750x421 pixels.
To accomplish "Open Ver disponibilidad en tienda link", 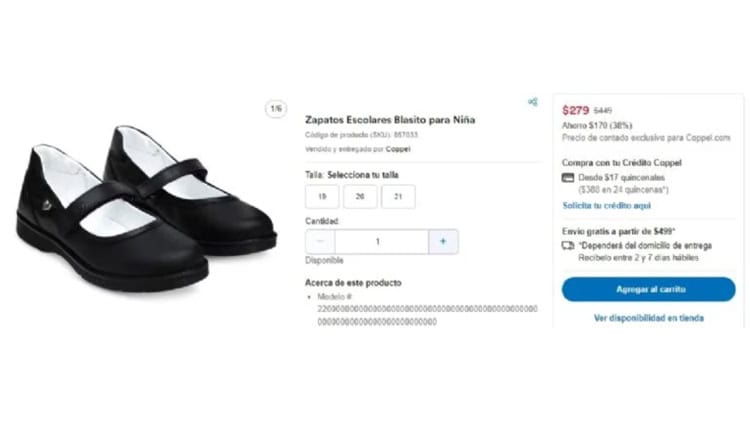I will (648, 318).
